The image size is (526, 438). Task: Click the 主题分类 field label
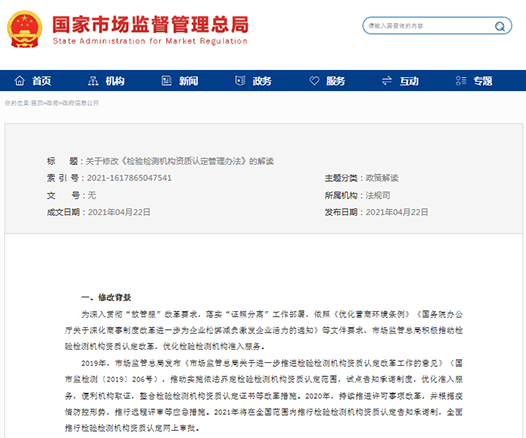point(341,178)
